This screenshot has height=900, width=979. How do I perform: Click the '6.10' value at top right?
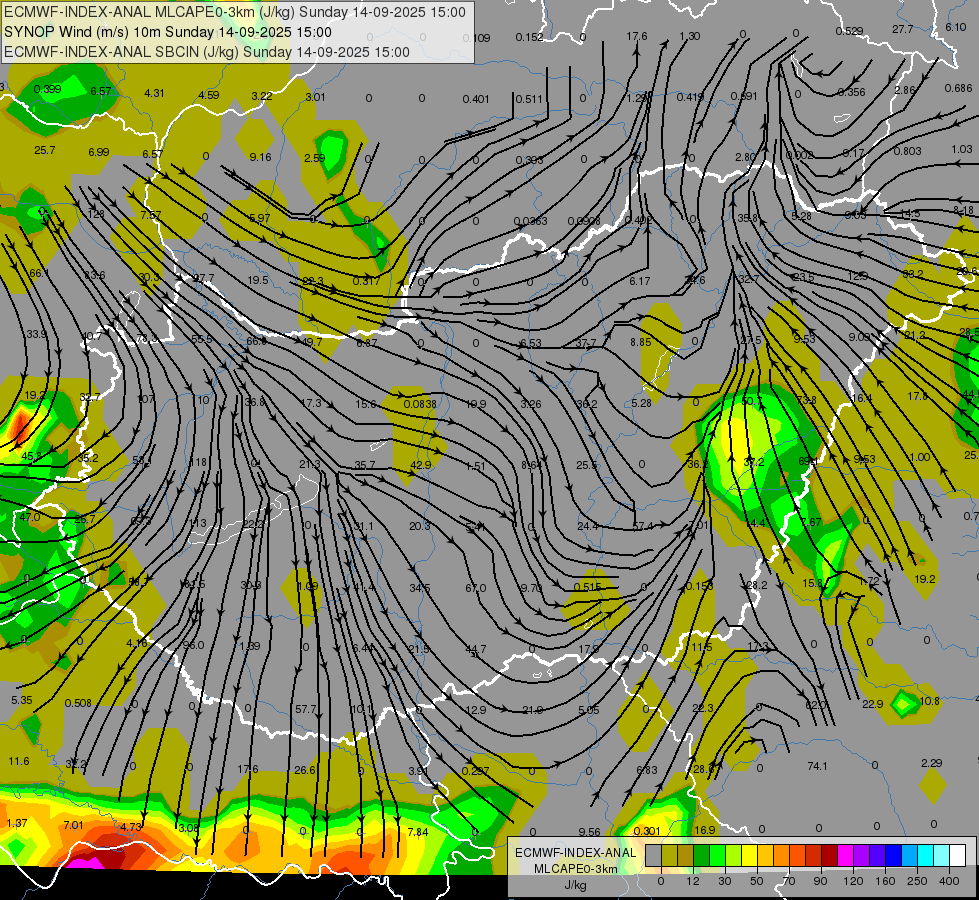956,27
